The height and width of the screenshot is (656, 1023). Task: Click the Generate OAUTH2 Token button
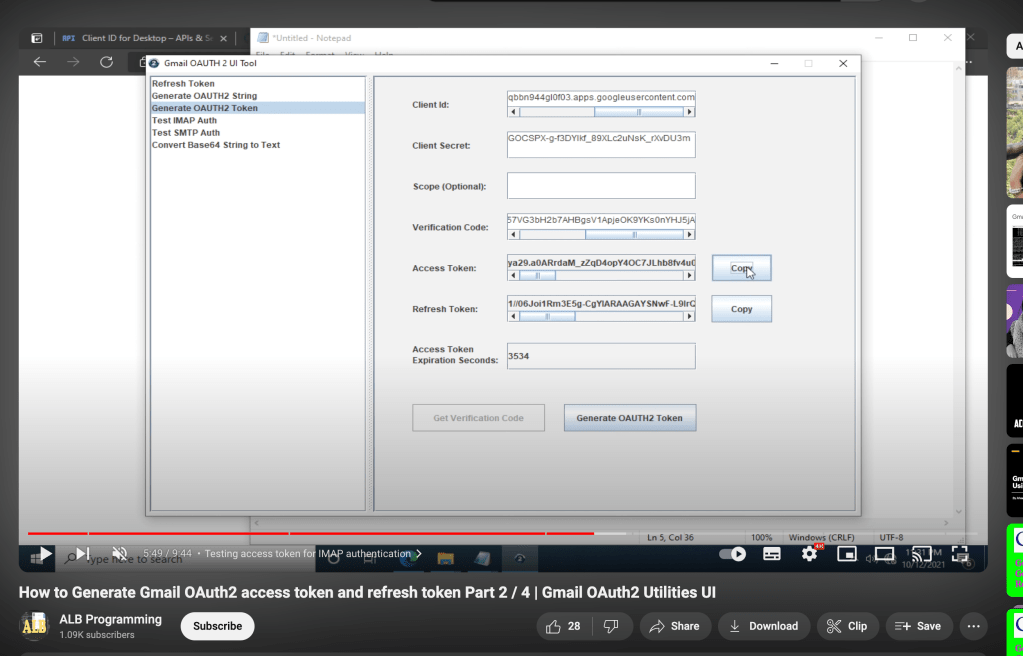pos(630,418)
